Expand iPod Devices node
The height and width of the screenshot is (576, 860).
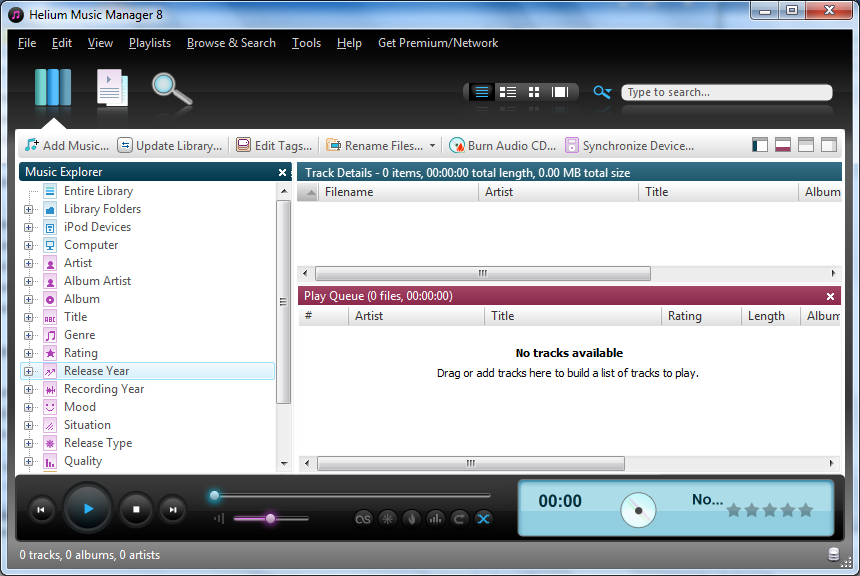click(x=29, y=227)
